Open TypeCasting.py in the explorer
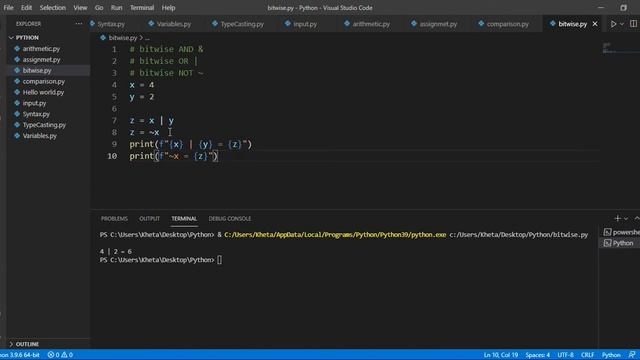640x360 pixels. point(44,125)
